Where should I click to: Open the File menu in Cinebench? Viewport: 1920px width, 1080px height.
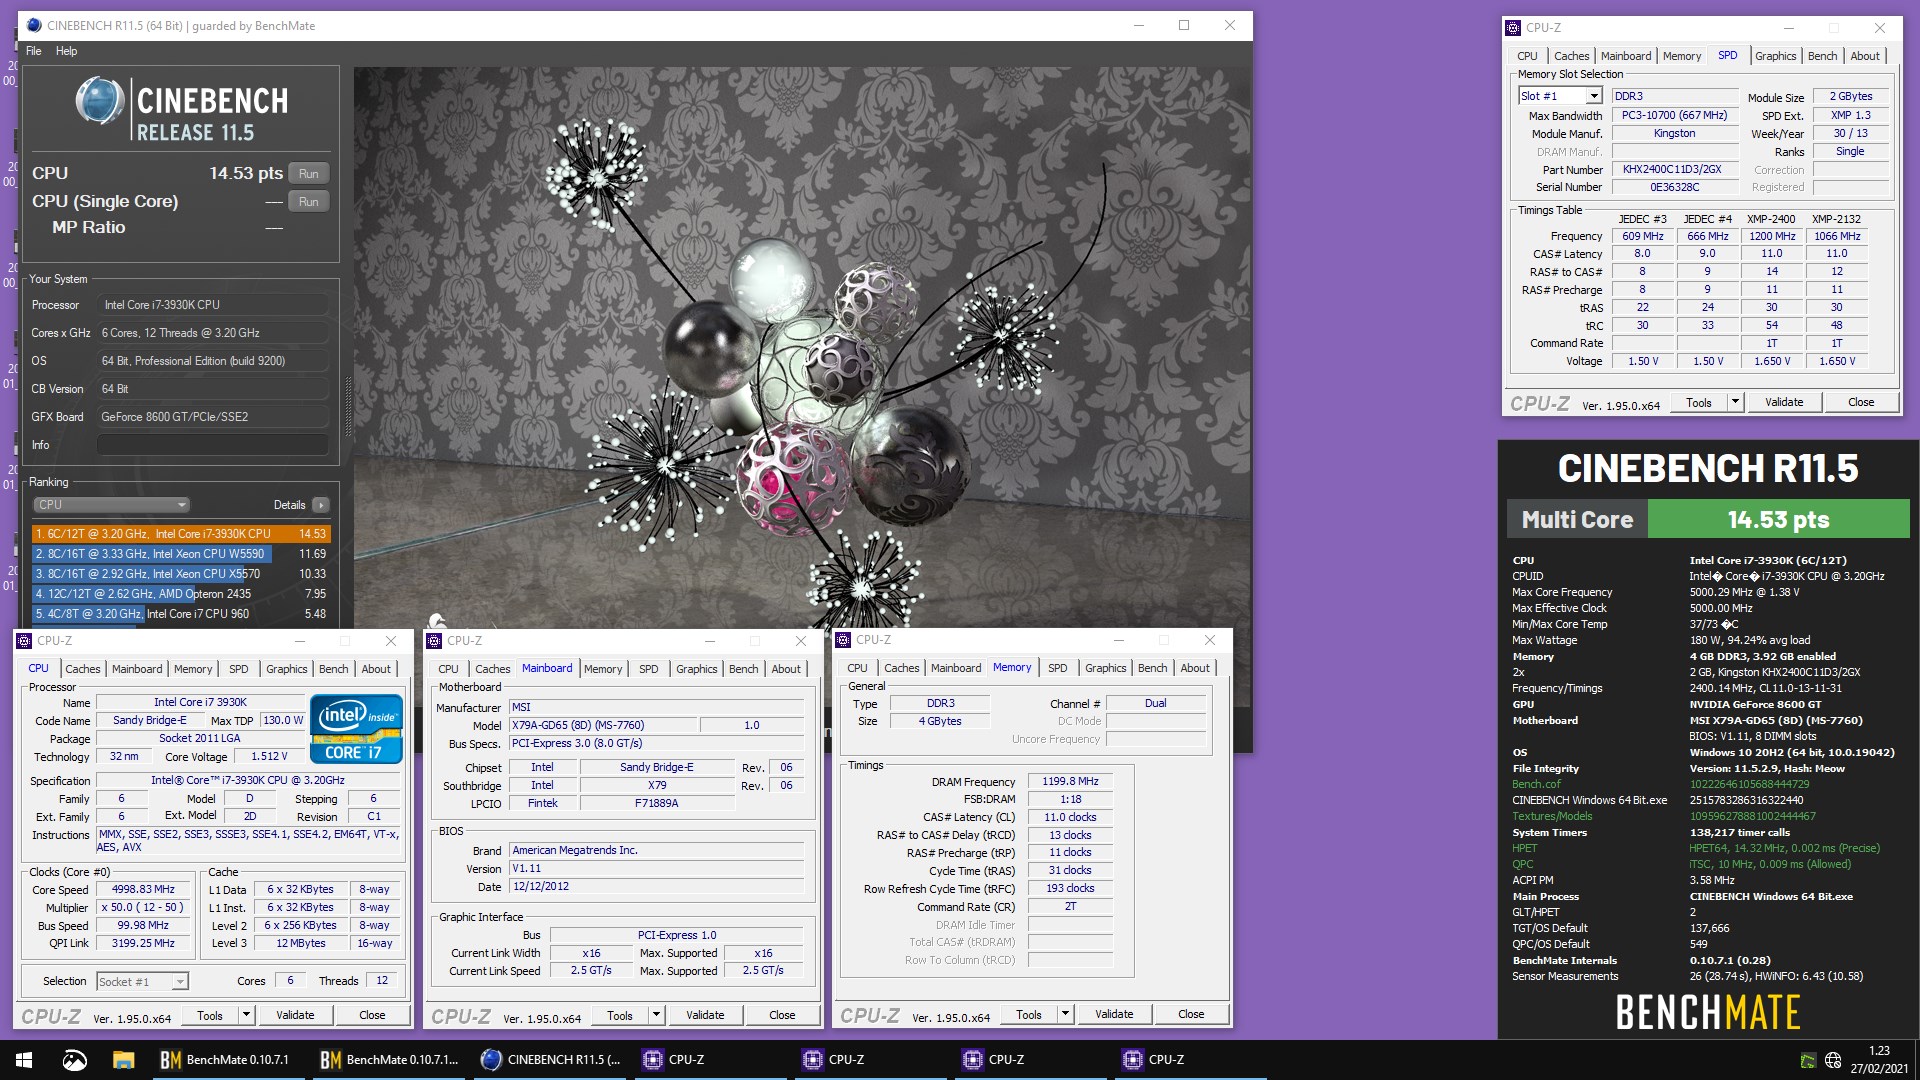pos(34,51)
